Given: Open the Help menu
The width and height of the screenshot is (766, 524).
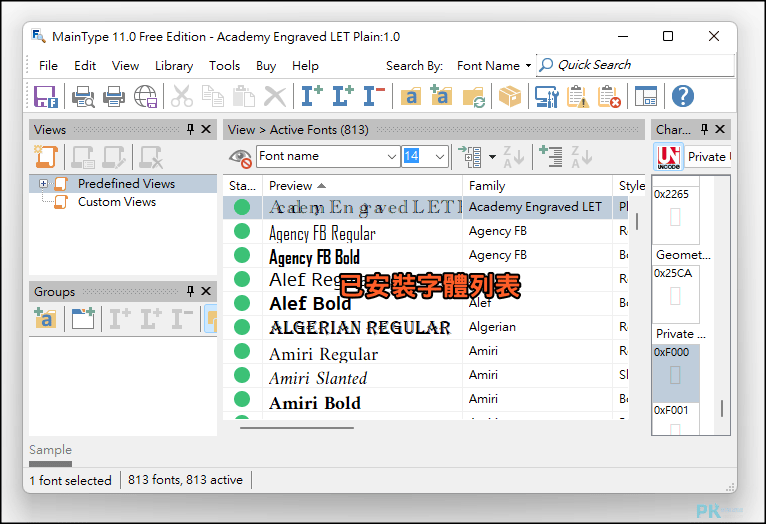Looking at the screenshot, I should click(305, 66).
